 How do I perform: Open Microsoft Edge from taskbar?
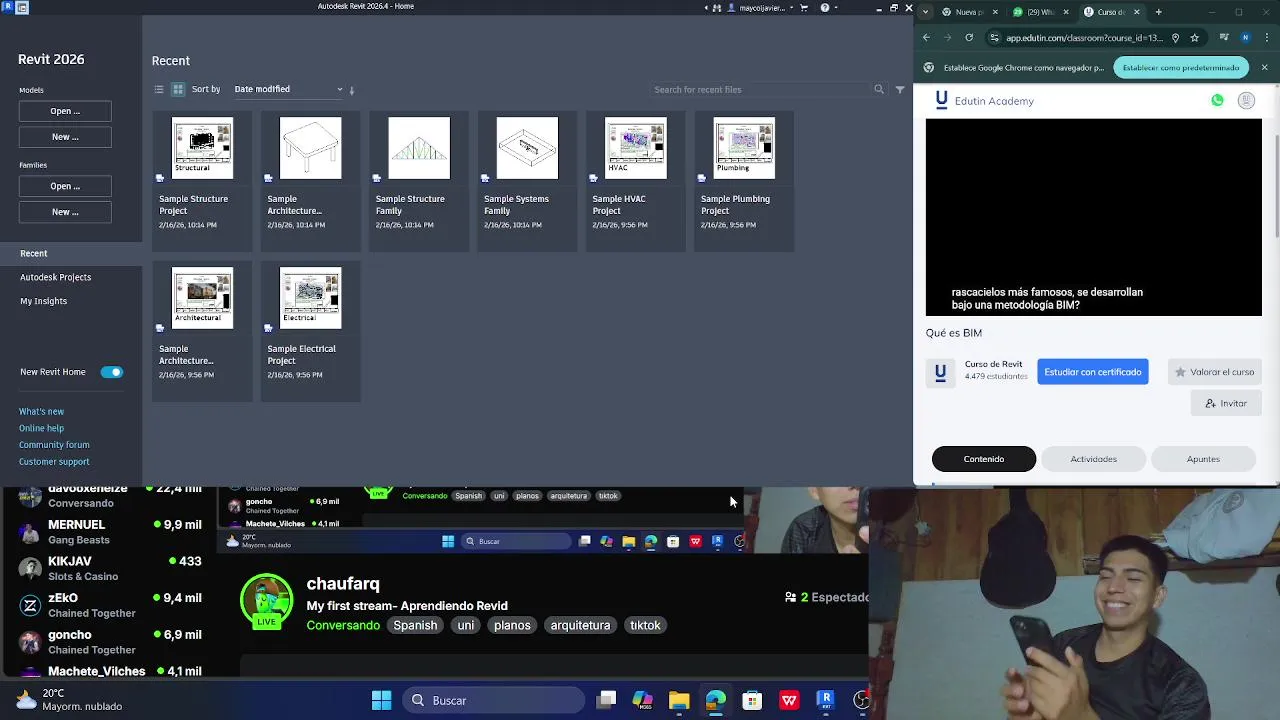click(x=716, y=700)
